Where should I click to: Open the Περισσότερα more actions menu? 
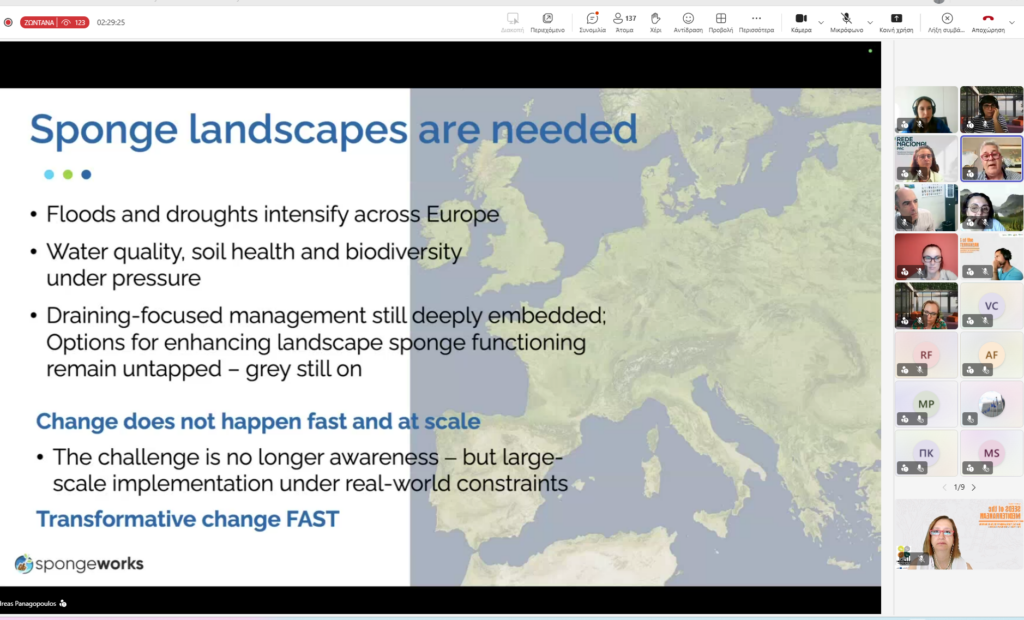(756, 22)
